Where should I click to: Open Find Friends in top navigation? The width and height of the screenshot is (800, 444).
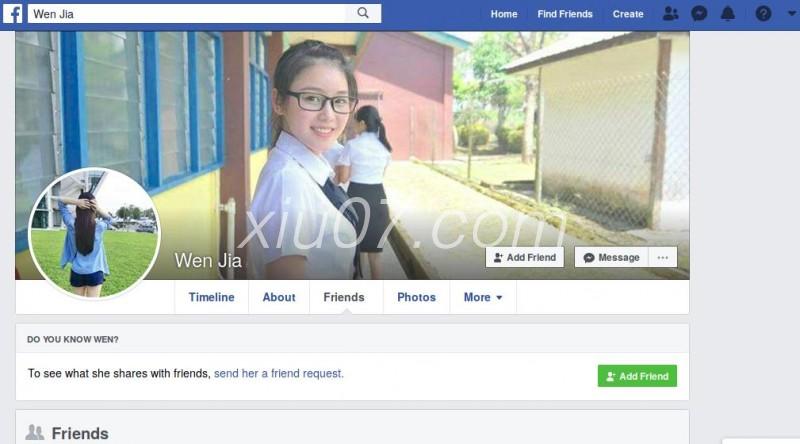565,14
